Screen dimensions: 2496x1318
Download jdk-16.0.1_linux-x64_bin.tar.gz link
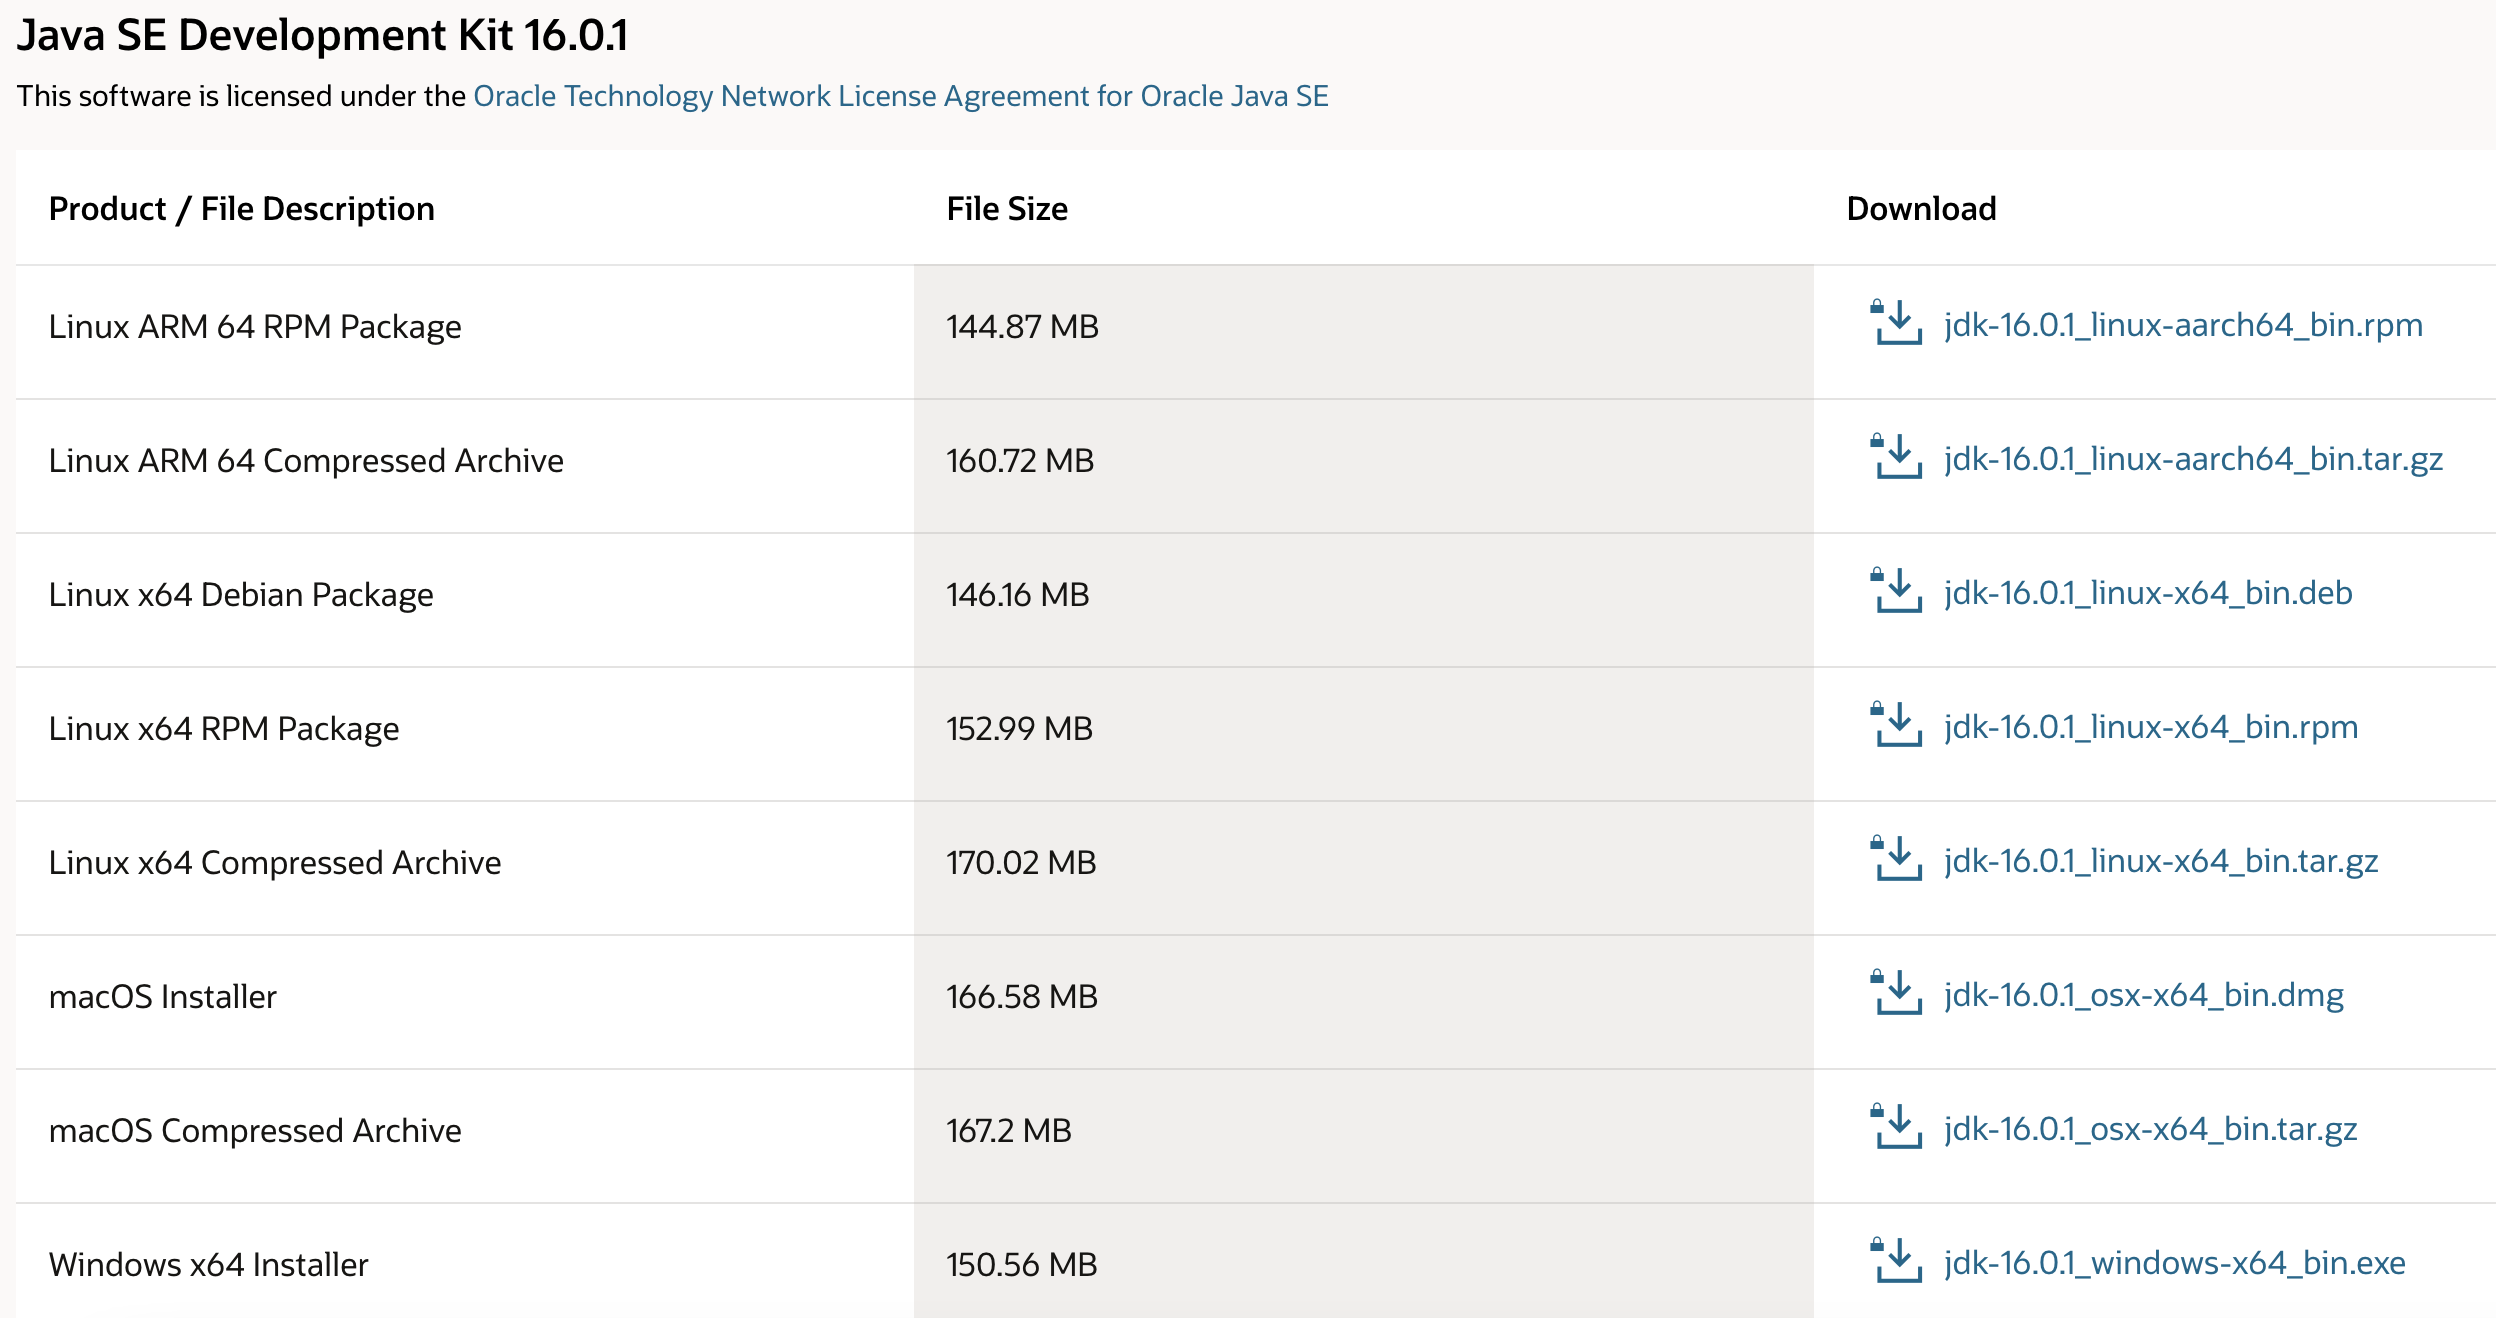point(2161,861)
